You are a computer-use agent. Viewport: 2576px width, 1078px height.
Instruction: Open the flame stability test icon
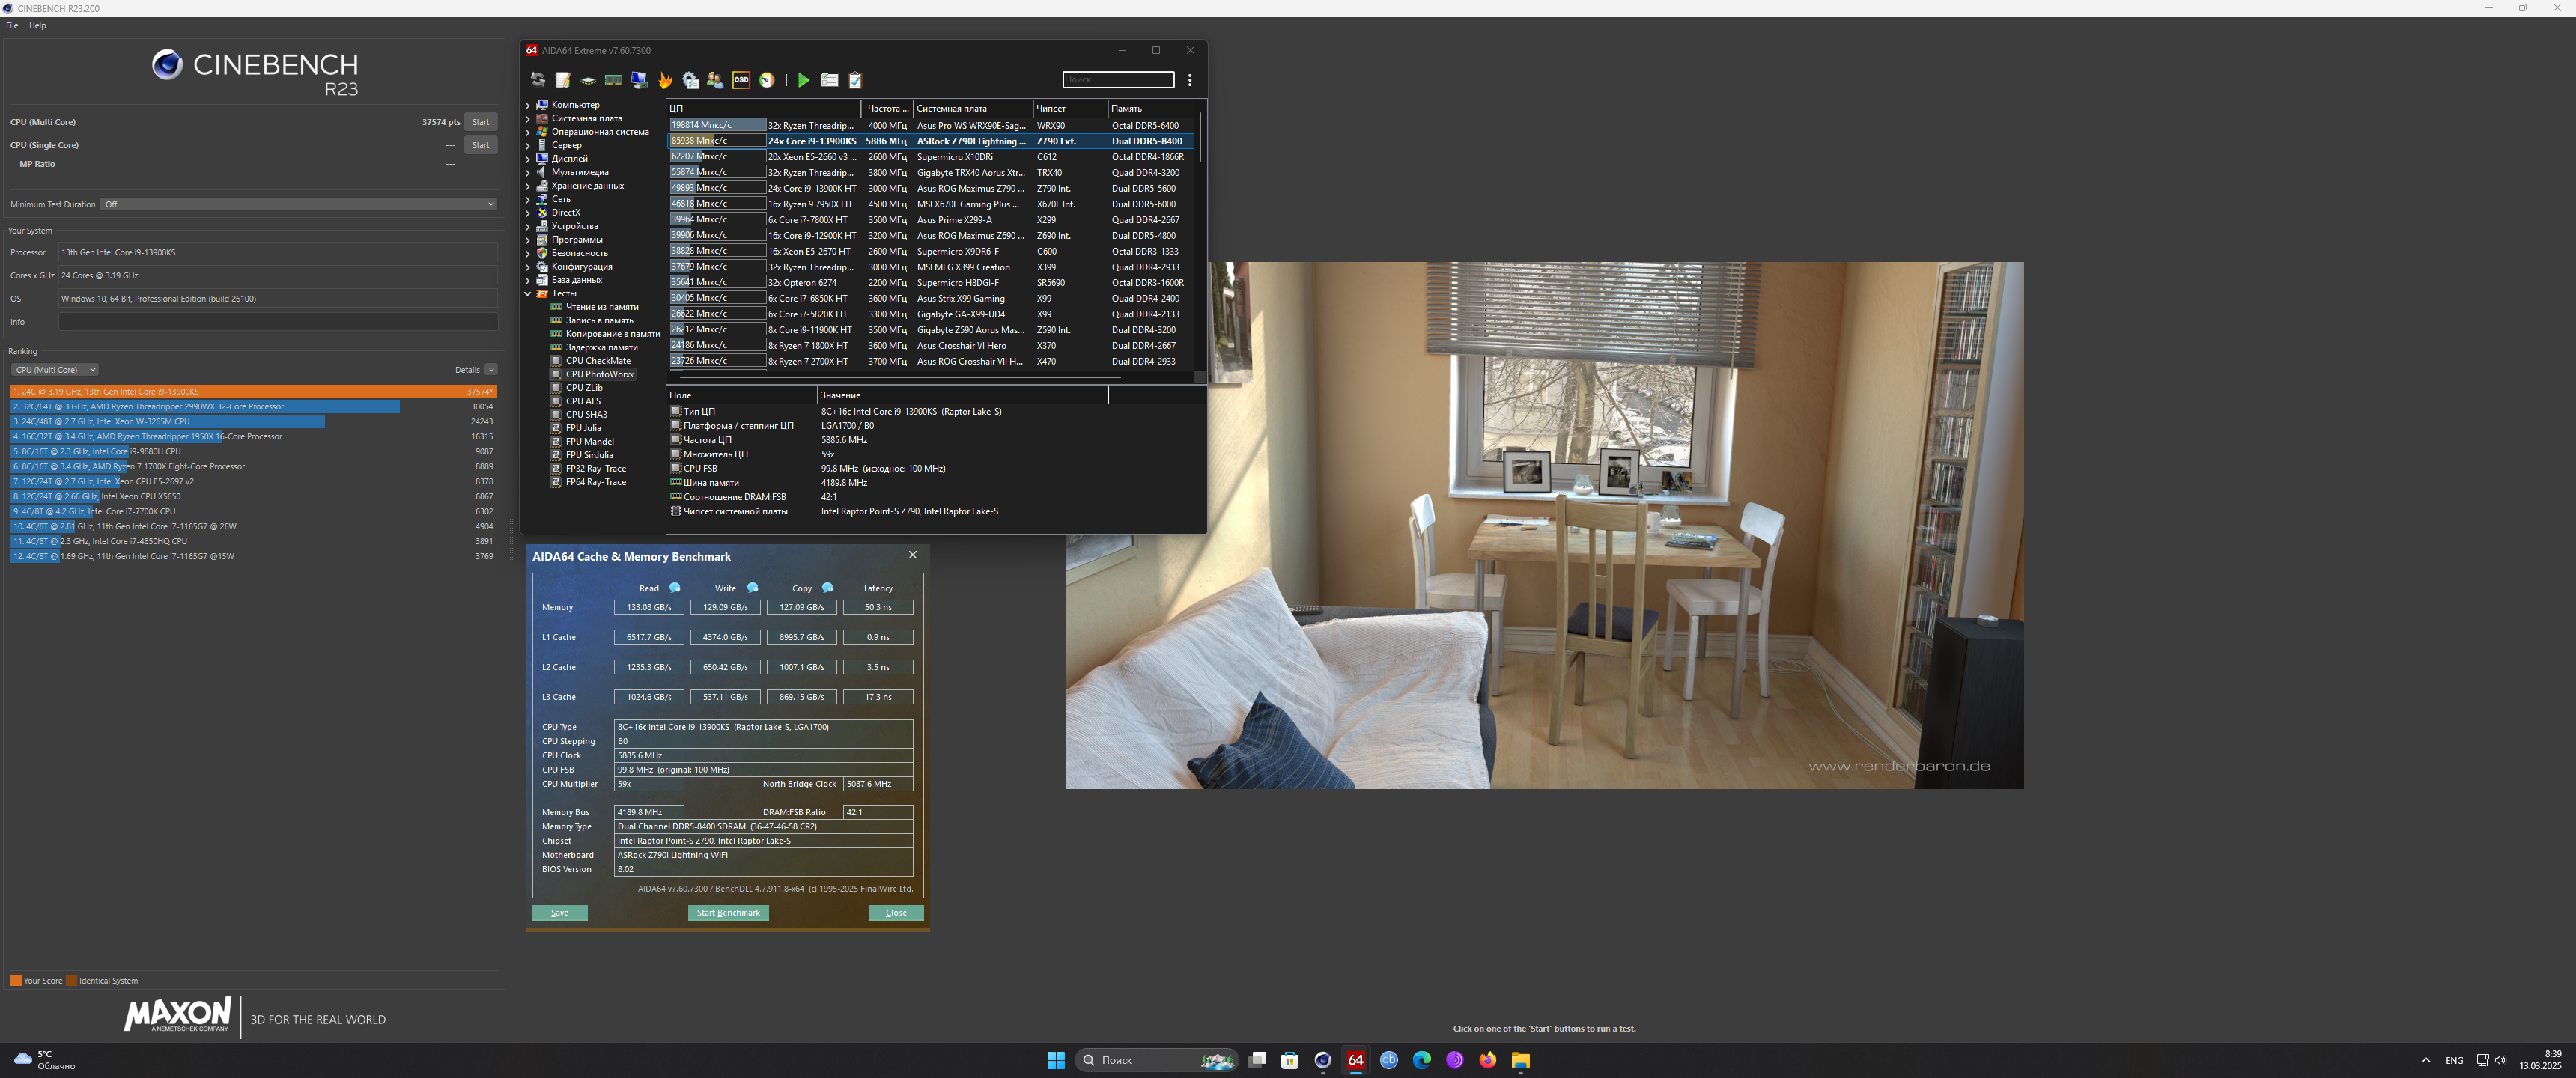(x=665, y=80)
